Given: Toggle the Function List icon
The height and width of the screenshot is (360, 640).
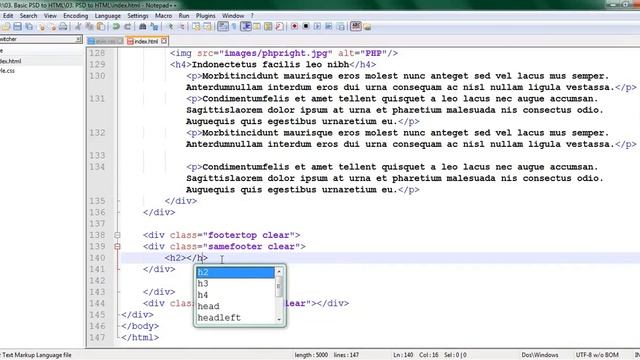Looking at the screenshot, I should (x=279, y=27).
